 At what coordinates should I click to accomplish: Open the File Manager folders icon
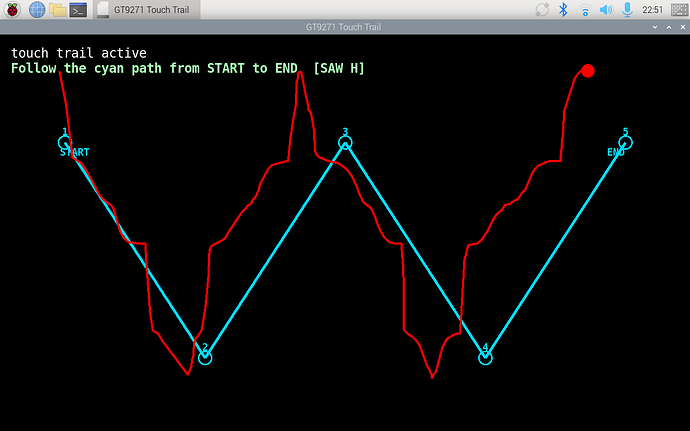[x=58, y=10]
